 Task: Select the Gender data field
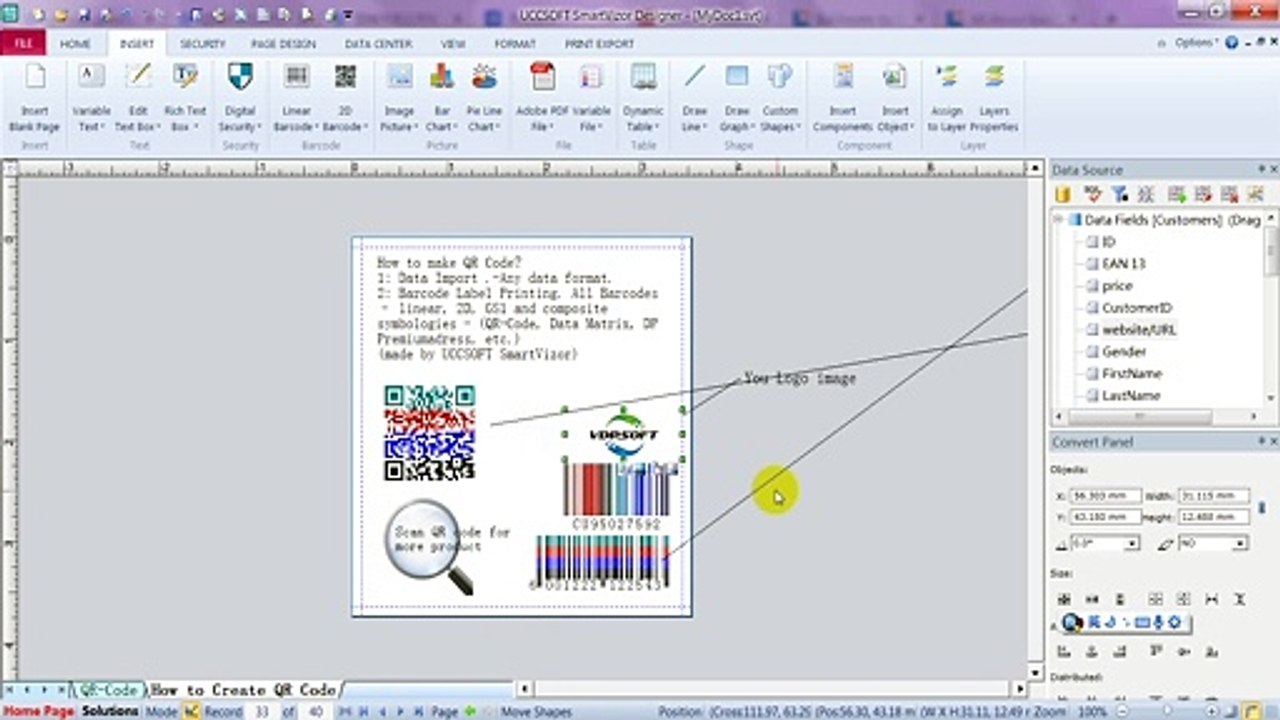click(x=1123, y=352)
